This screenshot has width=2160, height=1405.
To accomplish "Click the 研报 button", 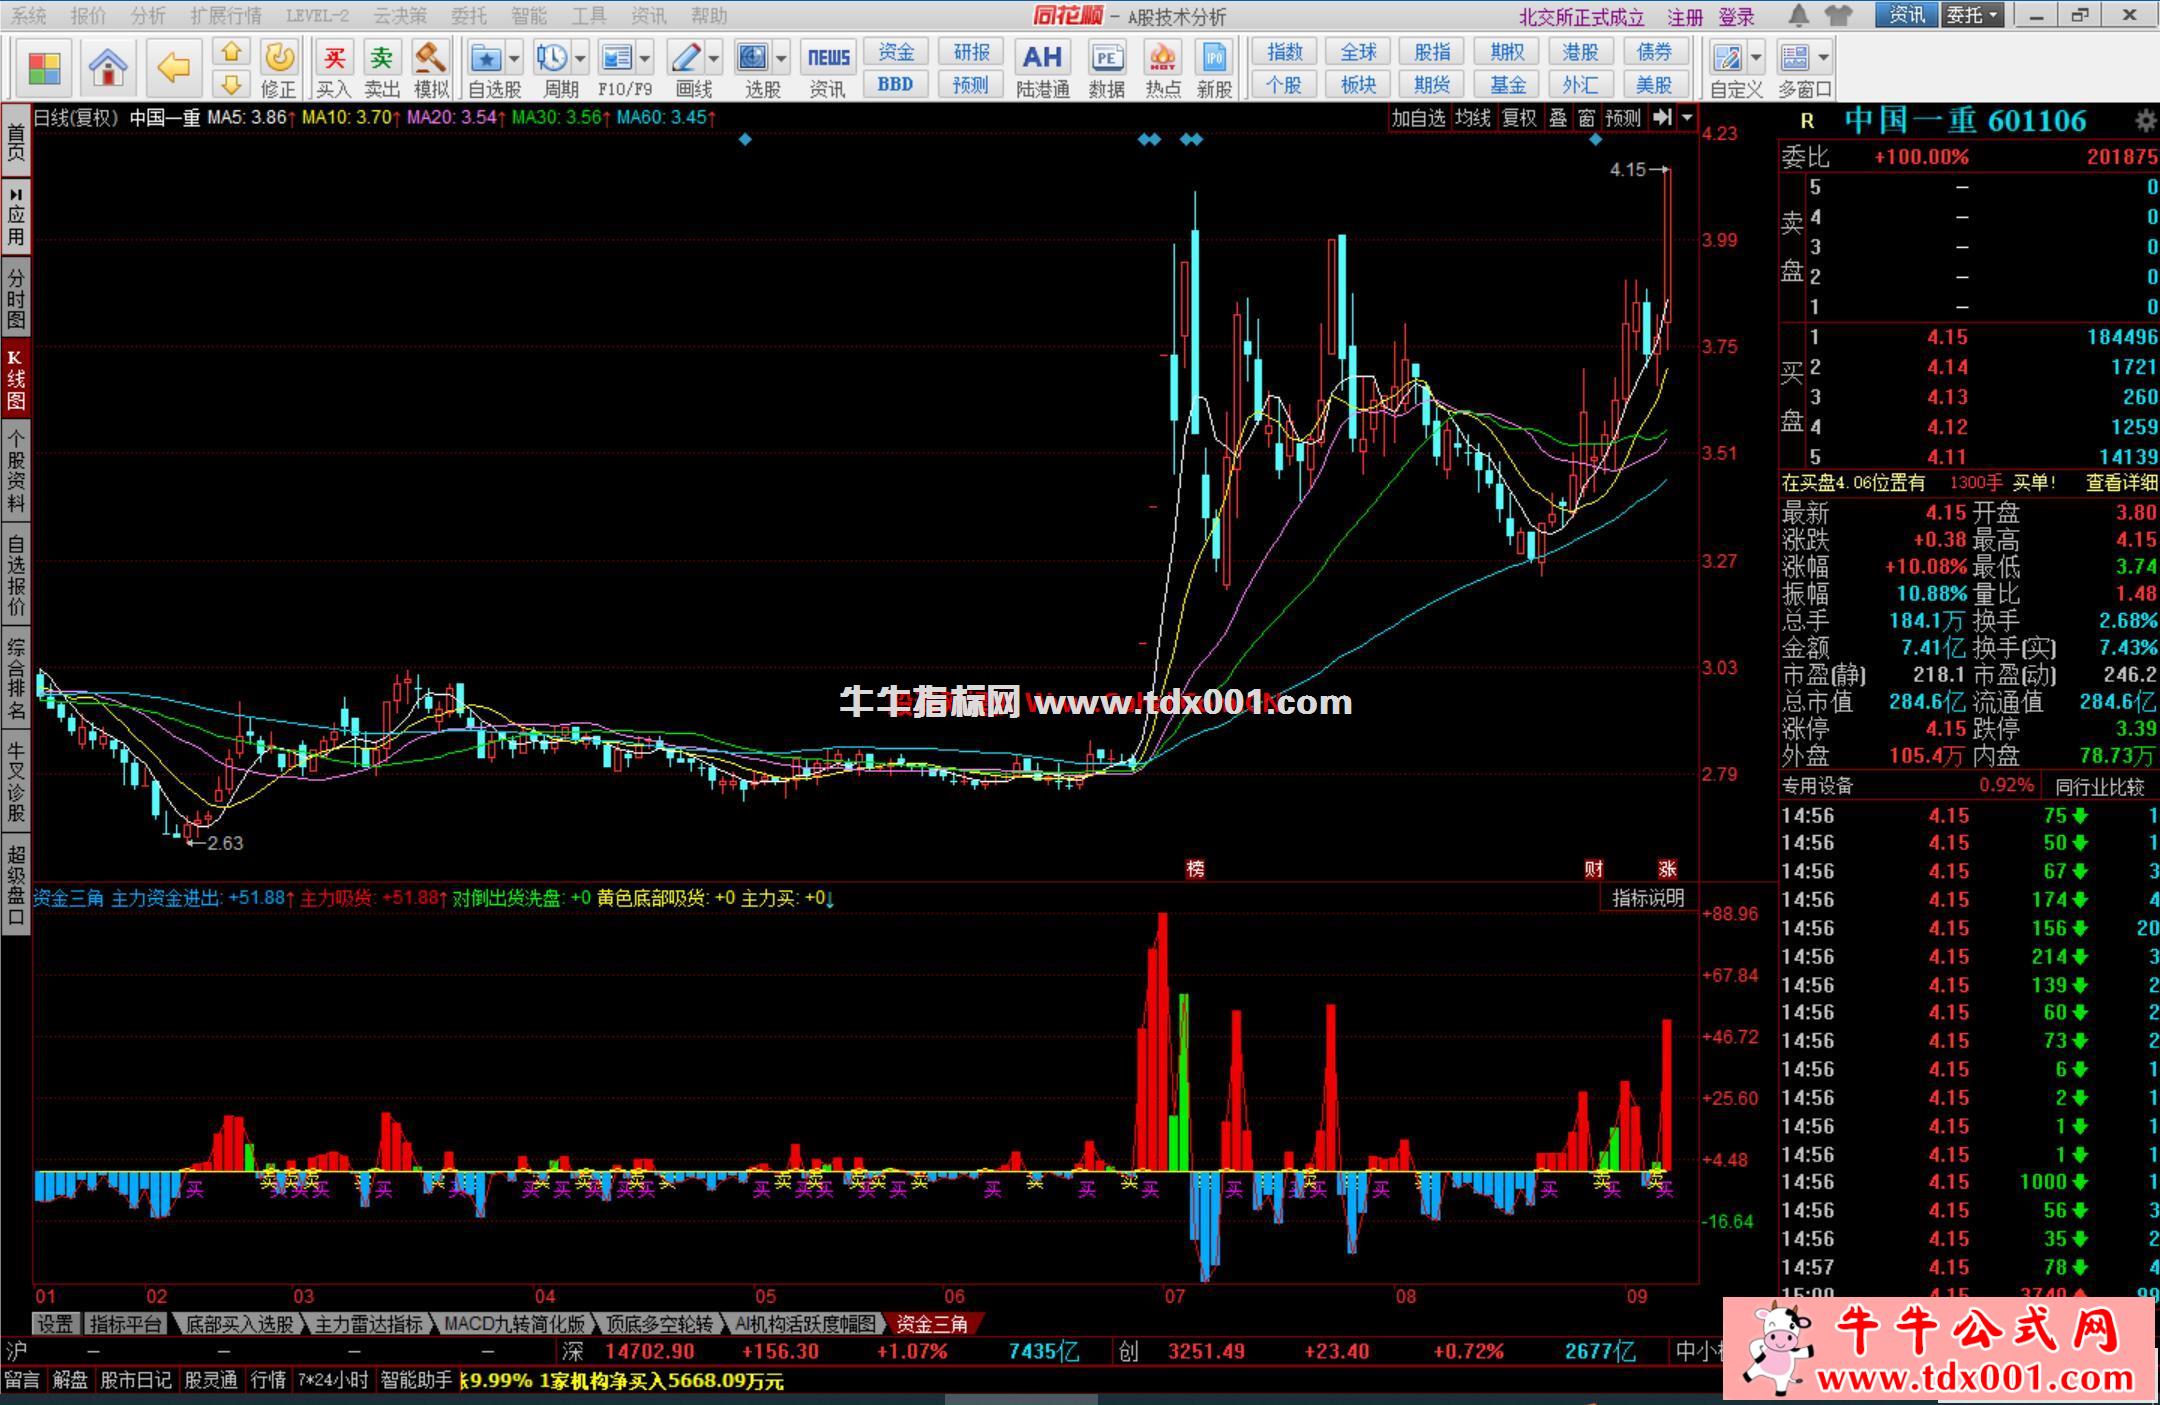I will pos(971,52).
